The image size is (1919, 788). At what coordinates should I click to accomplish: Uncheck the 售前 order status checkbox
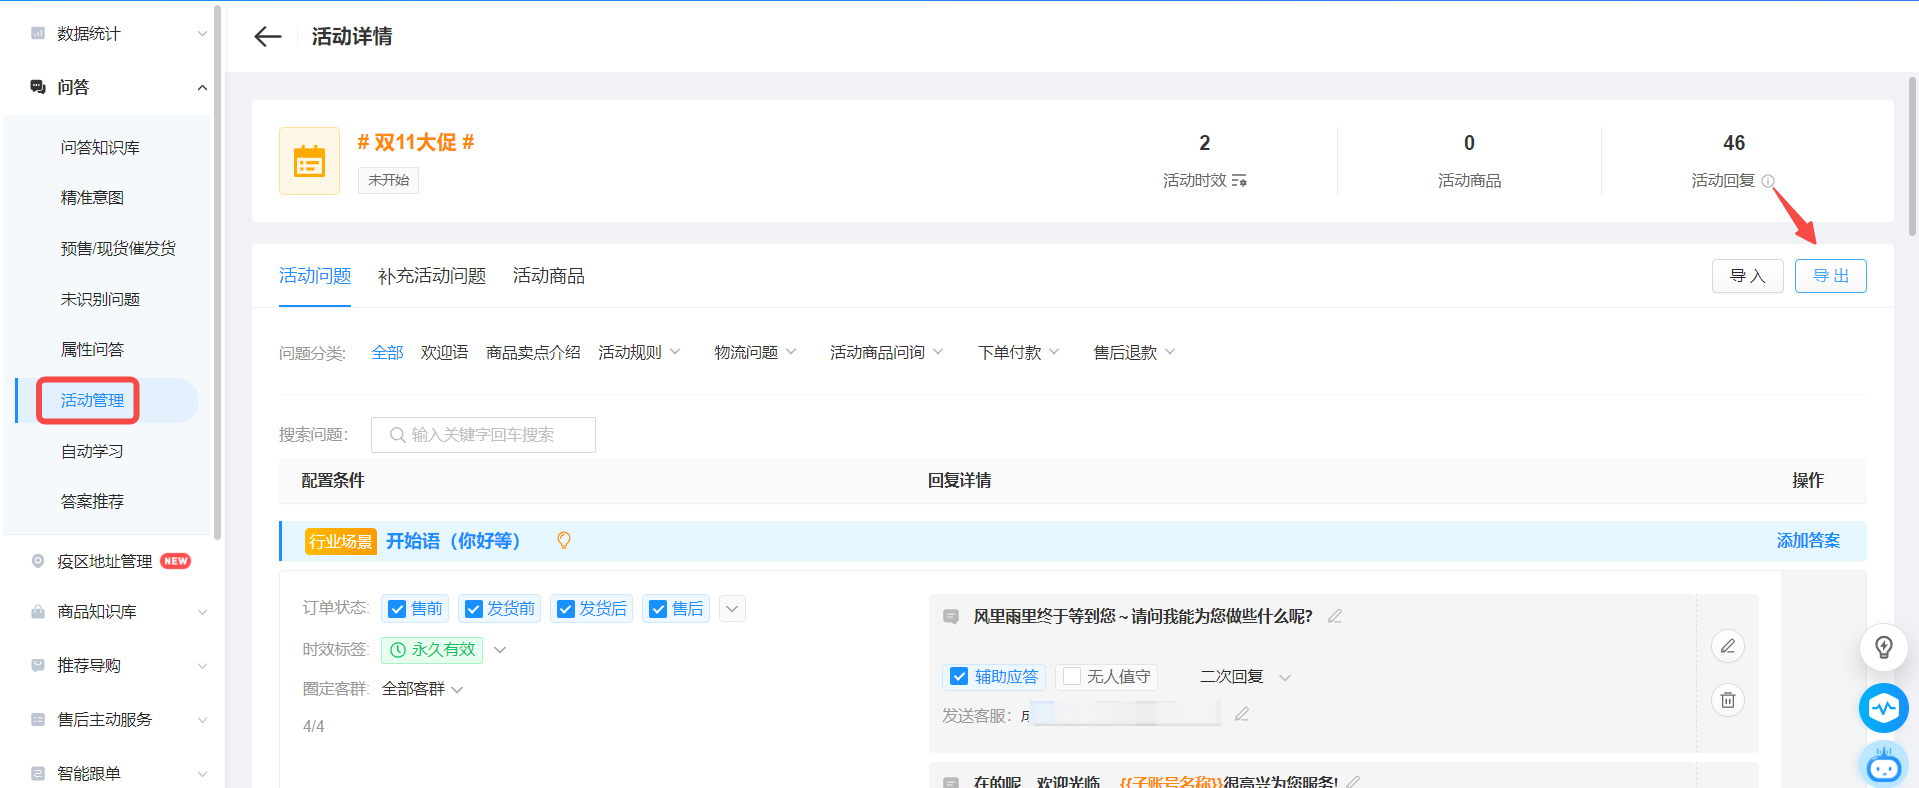click(x=397, y=609)
